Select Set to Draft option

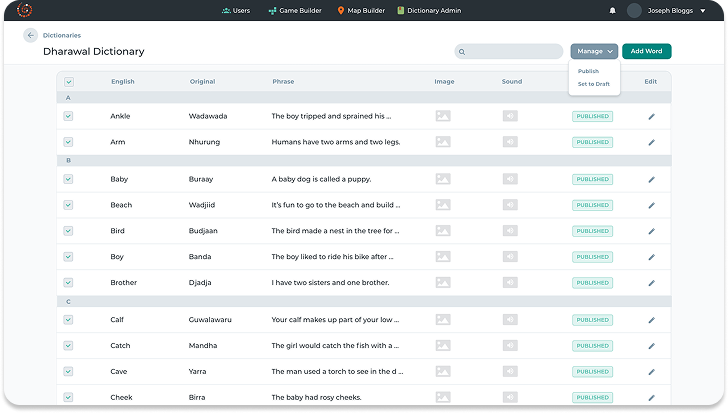tap(594, 84)
